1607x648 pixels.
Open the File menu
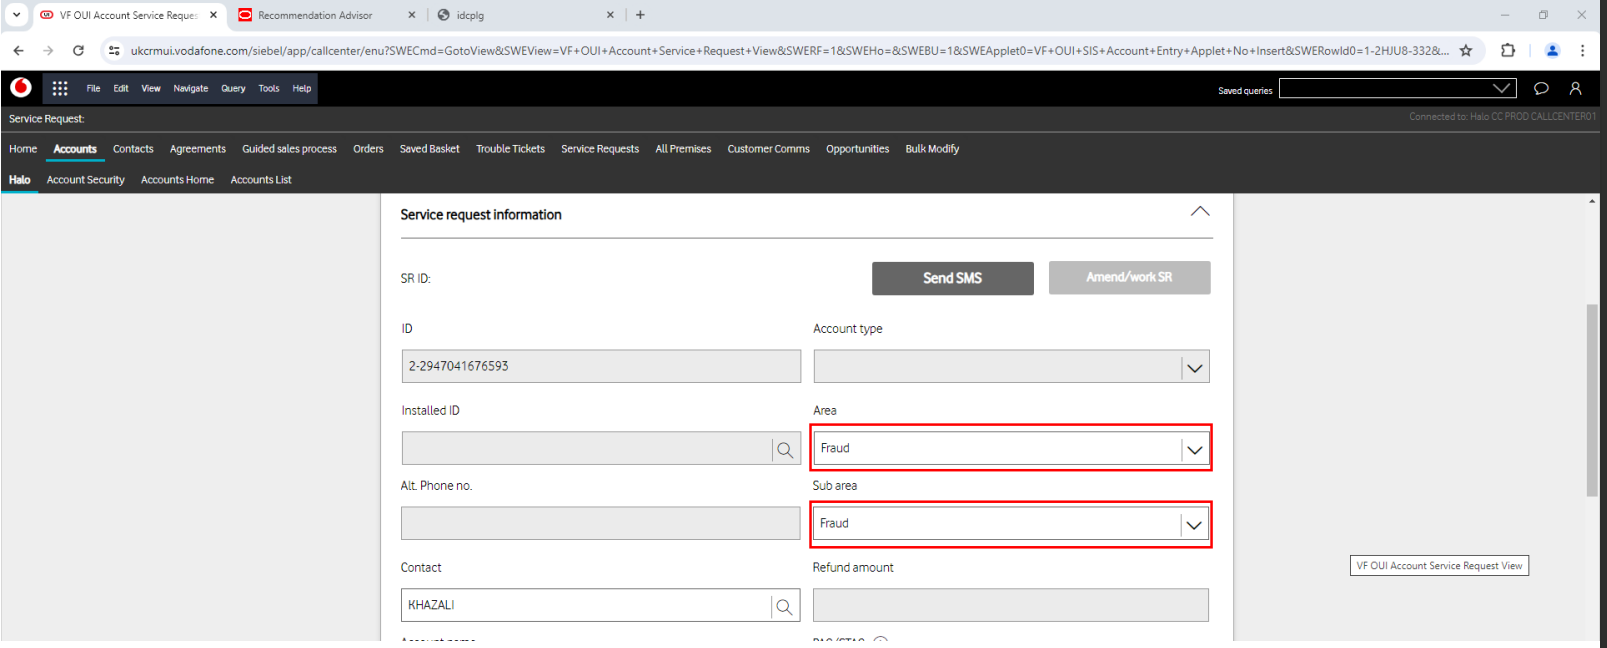[x=93, y=88]
